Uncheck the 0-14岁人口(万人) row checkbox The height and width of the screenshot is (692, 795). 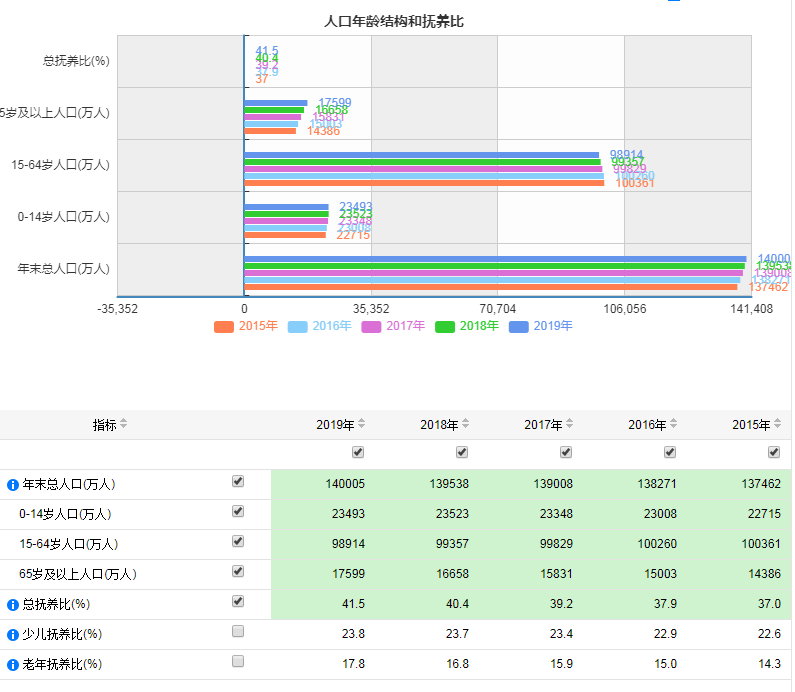coord(238,511)
